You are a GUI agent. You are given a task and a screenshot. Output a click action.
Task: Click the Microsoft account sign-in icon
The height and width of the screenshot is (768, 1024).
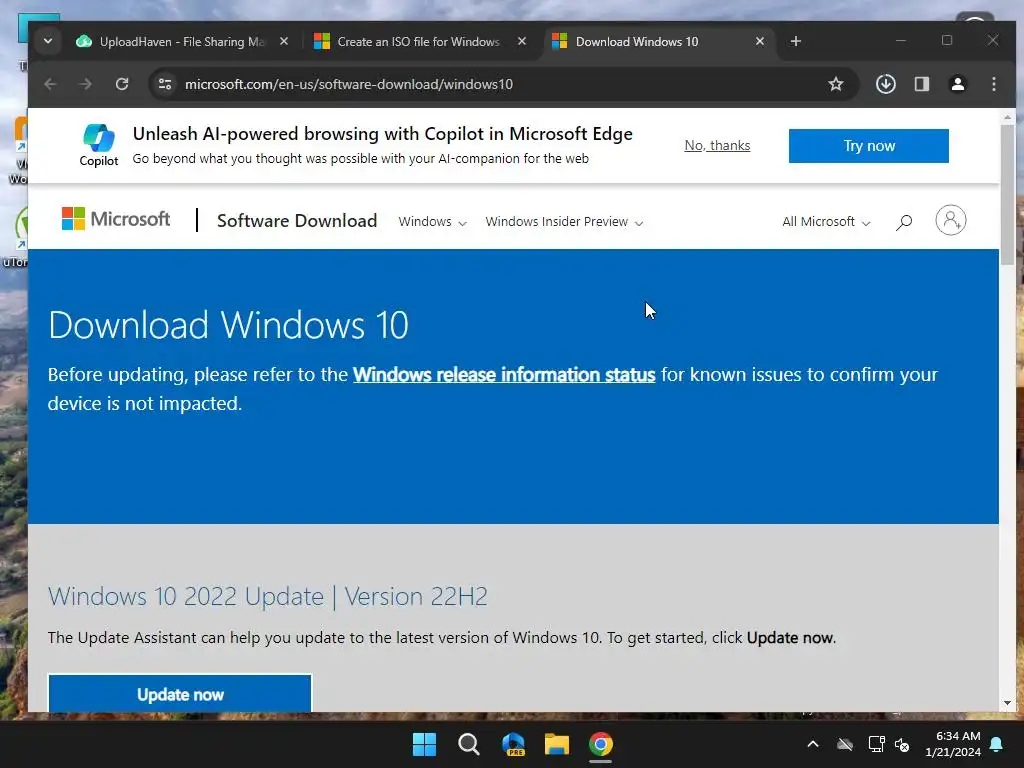pos(951,221)
